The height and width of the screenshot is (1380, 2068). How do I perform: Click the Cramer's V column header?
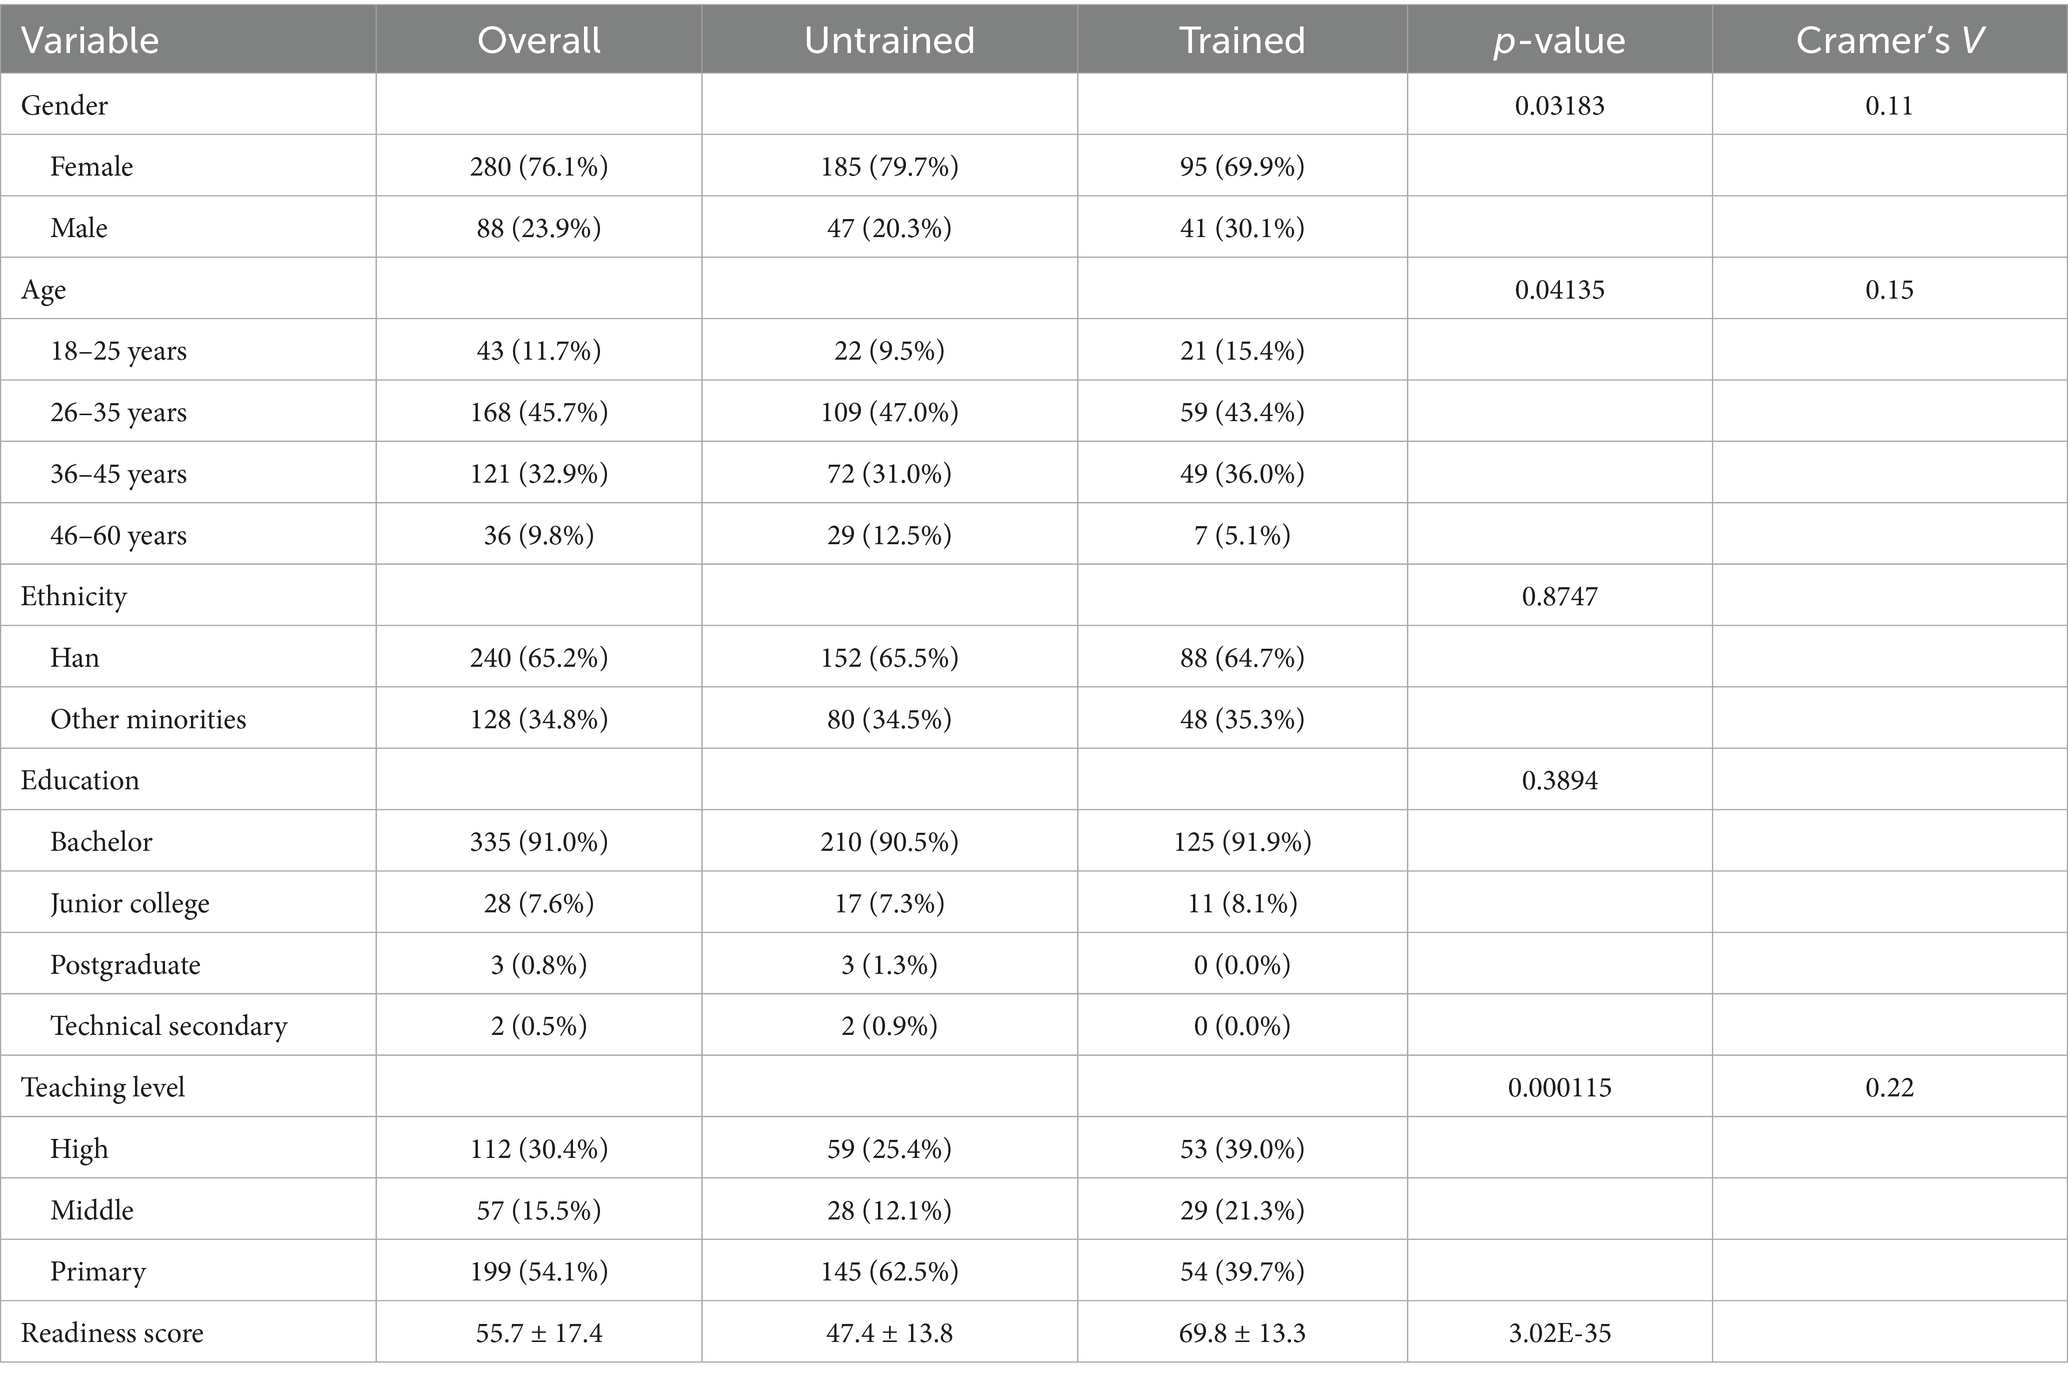click(1889, 40)
